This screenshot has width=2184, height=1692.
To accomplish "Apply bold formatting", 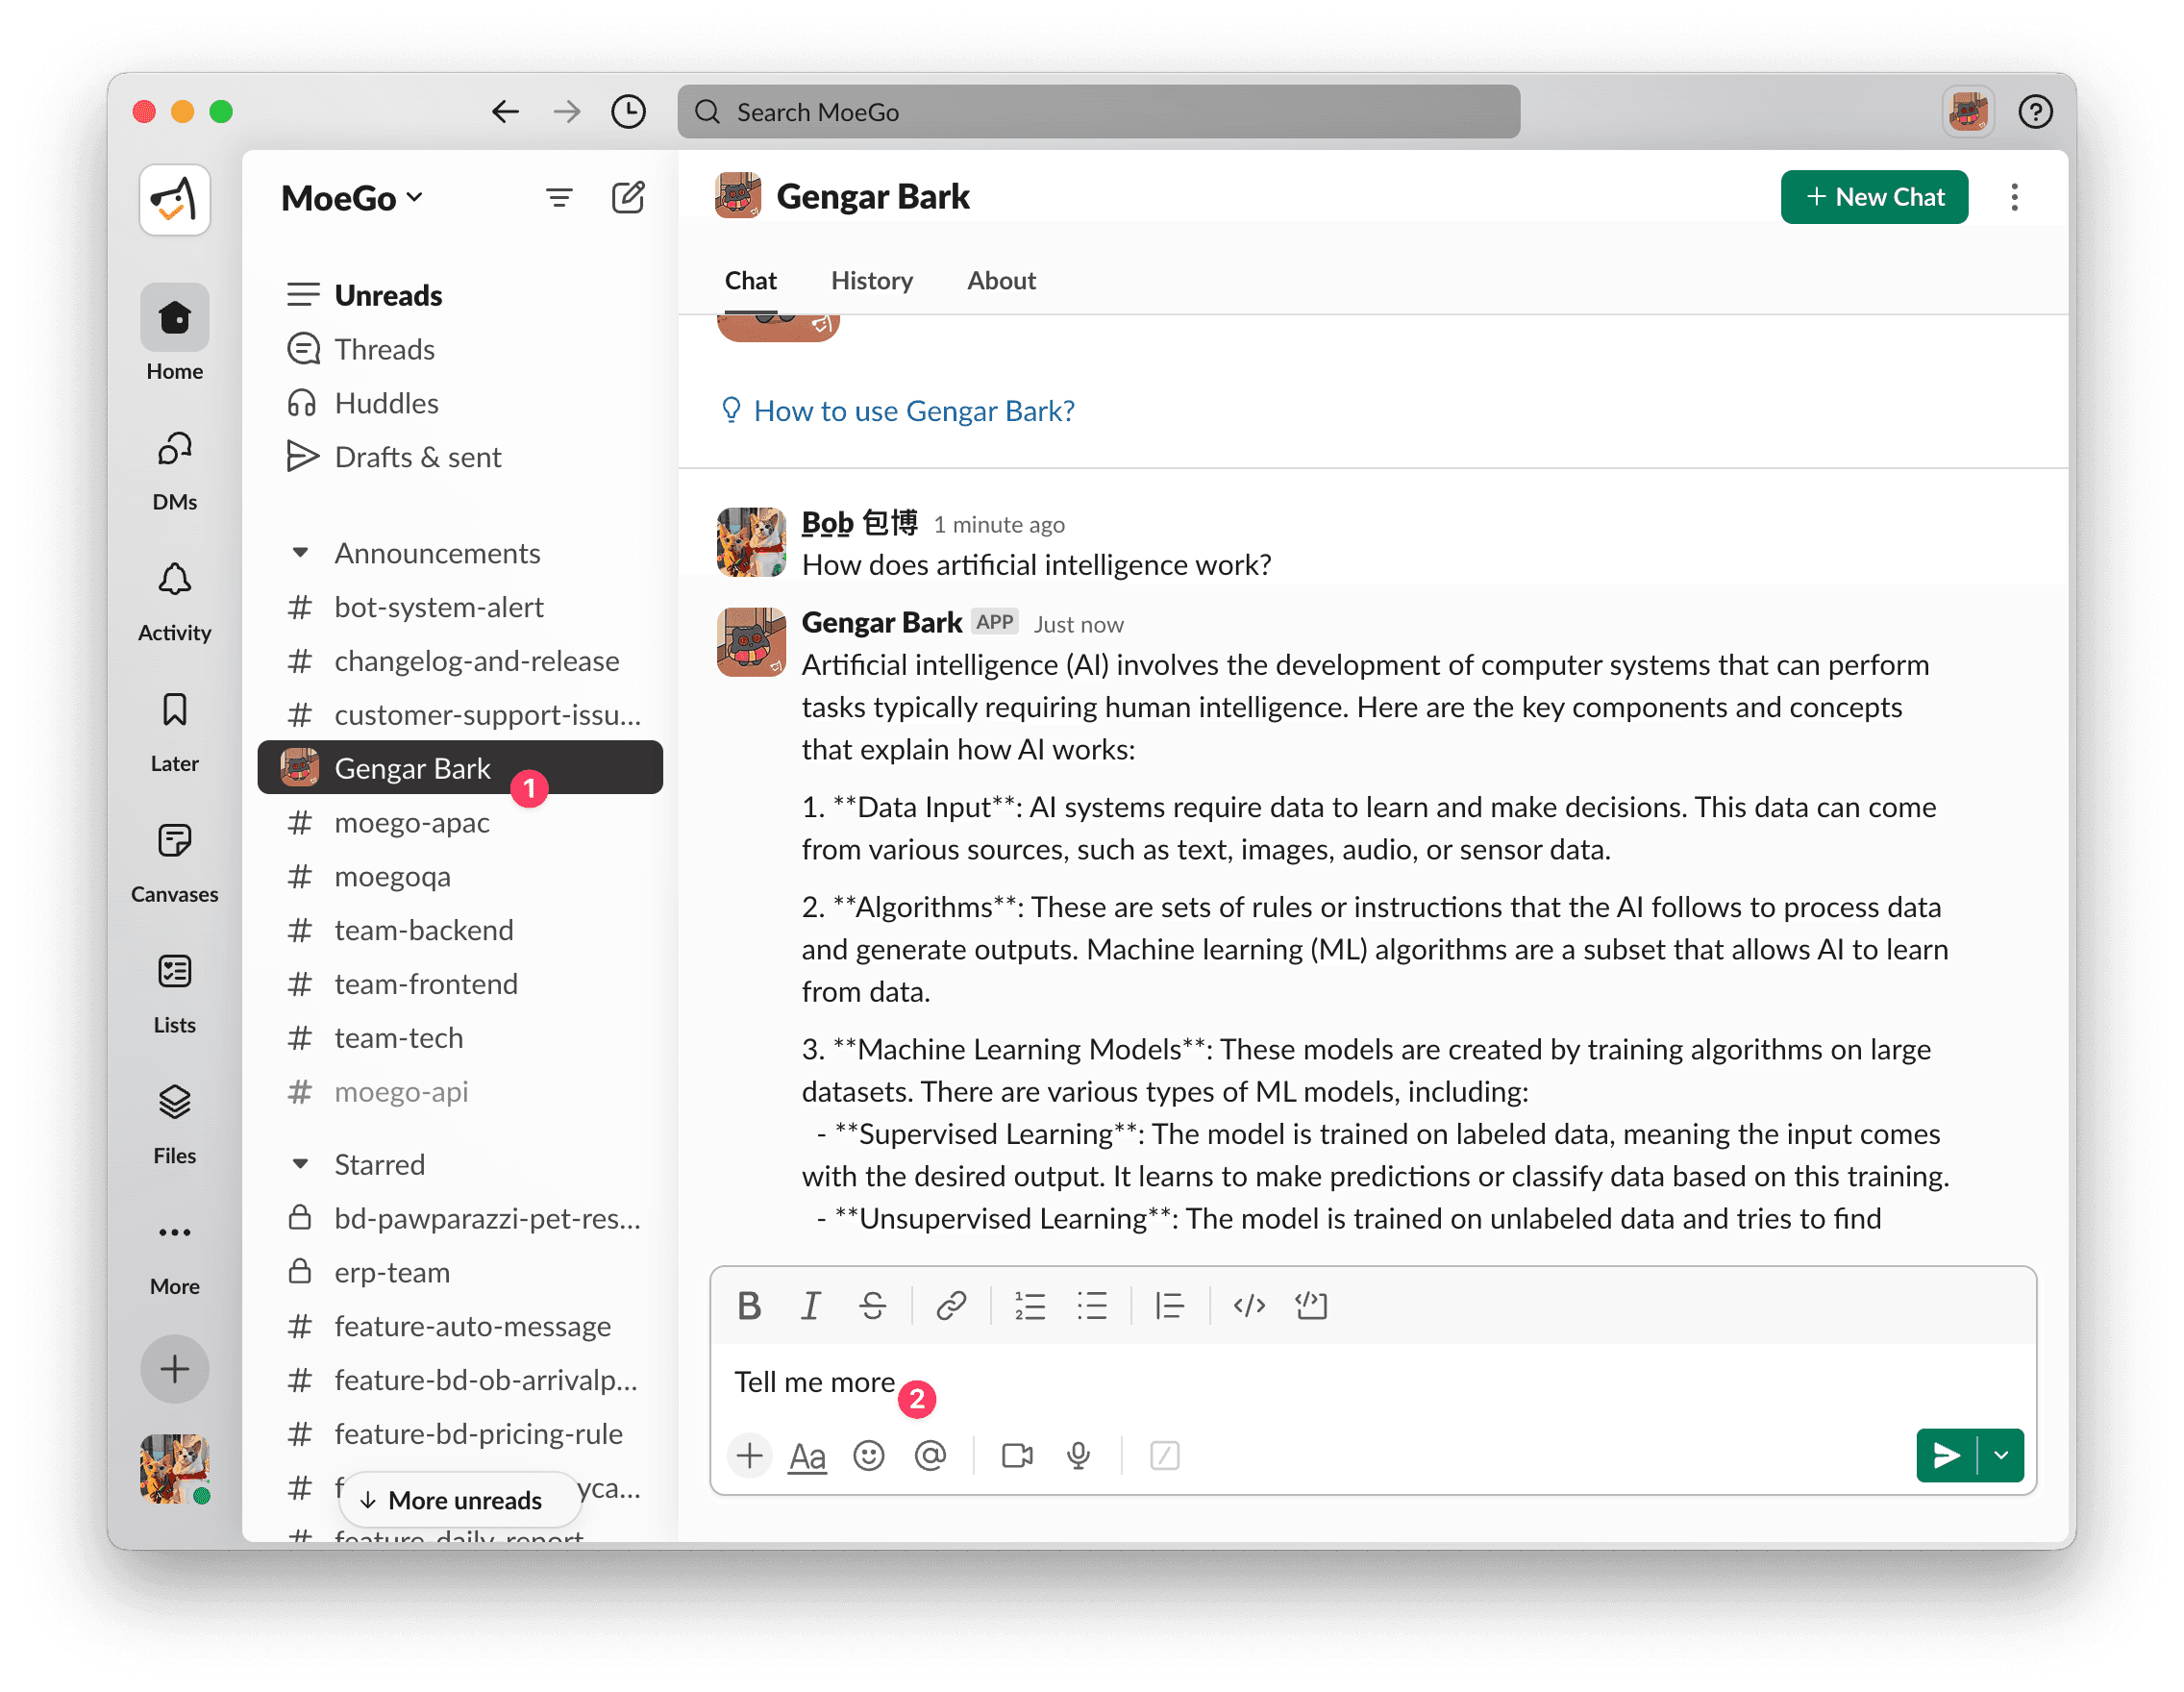I will pyautogui.click(x=749, y=1306).
